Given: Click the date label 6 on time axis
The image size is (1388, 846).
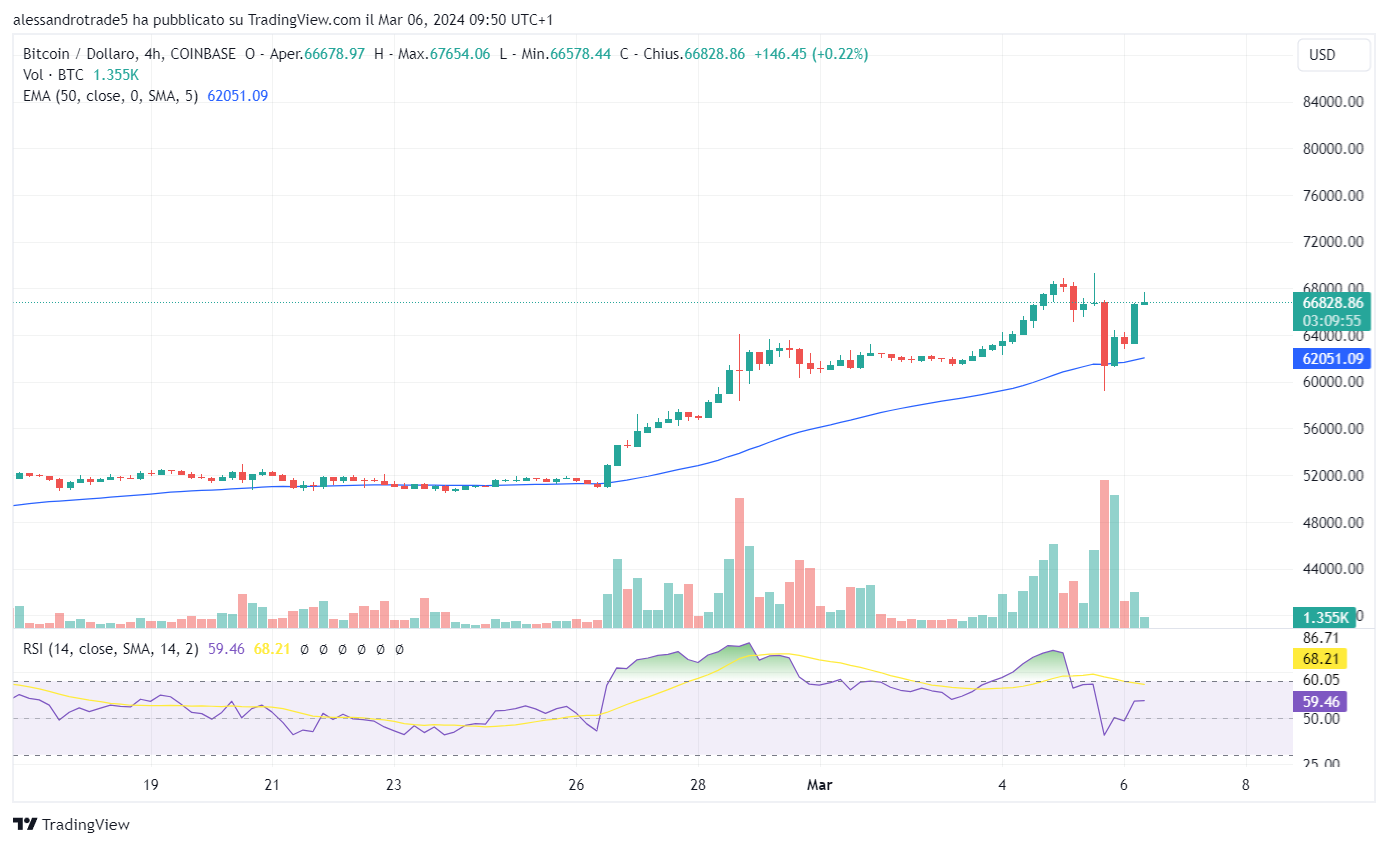Looking at the screenshot, I should [x=1124, y=785].
